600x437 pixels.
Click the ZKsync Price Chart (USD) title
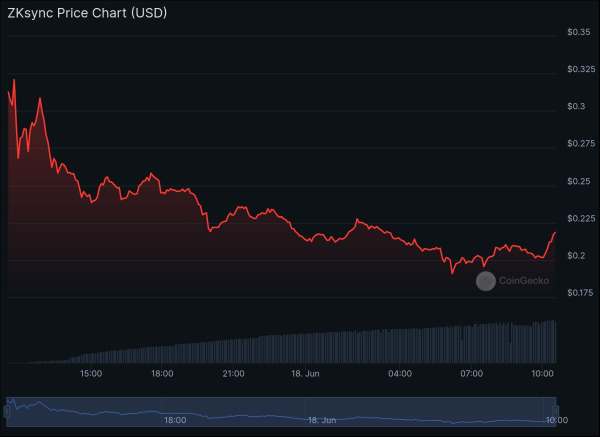(x=87, y=13)
